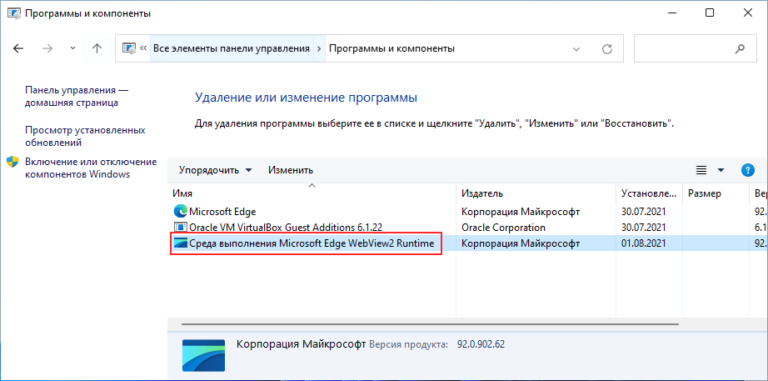Minimize the Программы и компоненты window

671,13
